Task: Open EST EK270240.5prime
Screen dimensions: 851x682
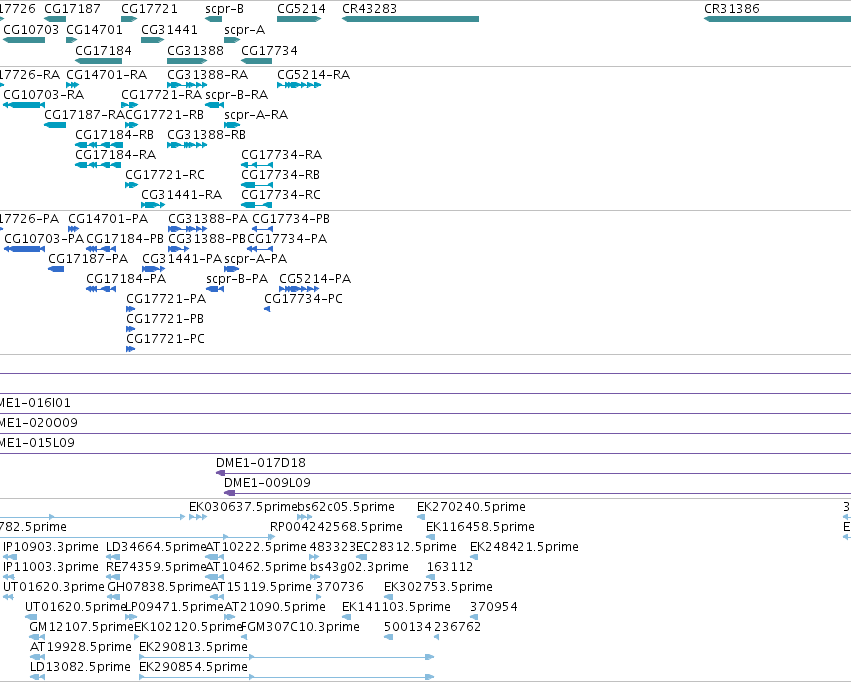Action: pos(421,517)
